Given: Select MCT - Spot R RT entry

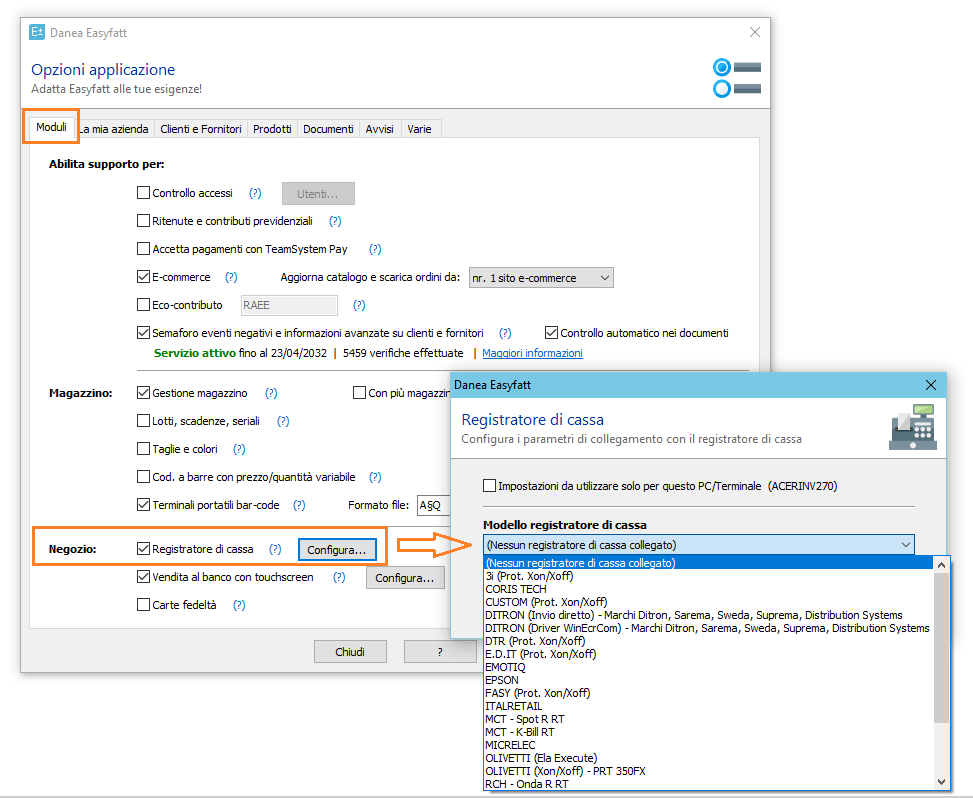Looking at the screenshot, I should pos(708,719).
